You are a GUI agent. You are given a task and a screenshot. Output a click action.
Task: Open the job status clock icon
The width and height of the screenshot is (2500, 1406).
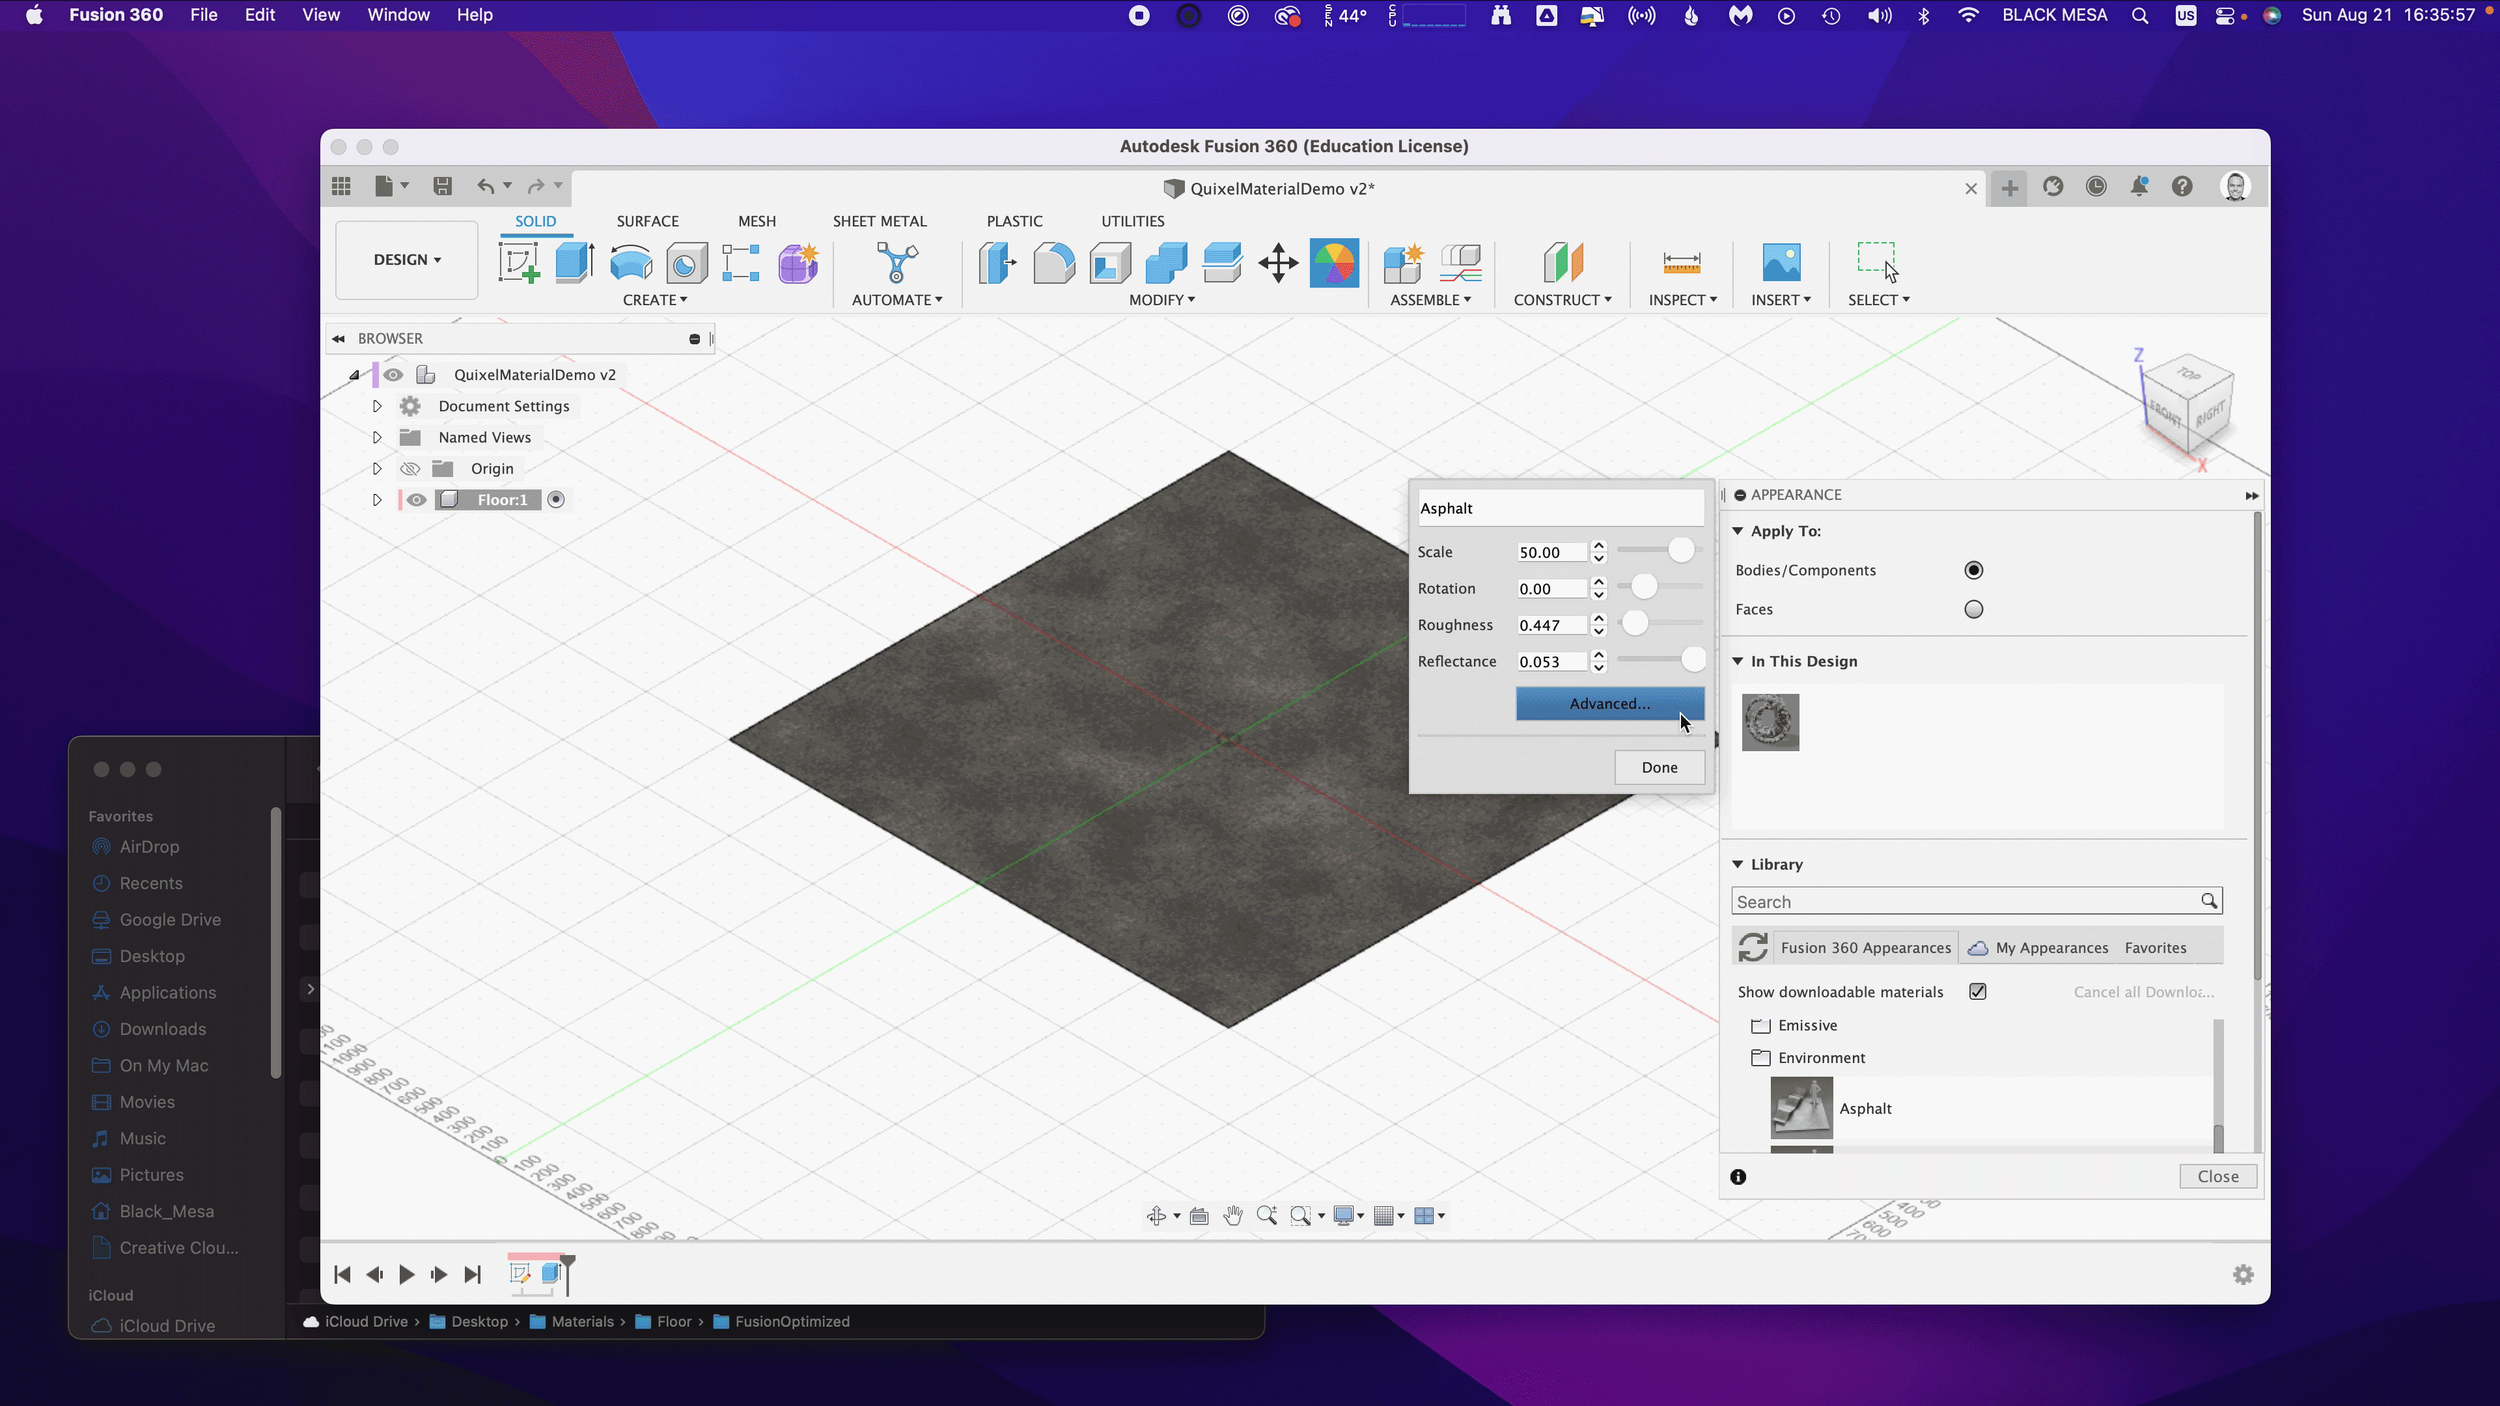point(2096,186)
